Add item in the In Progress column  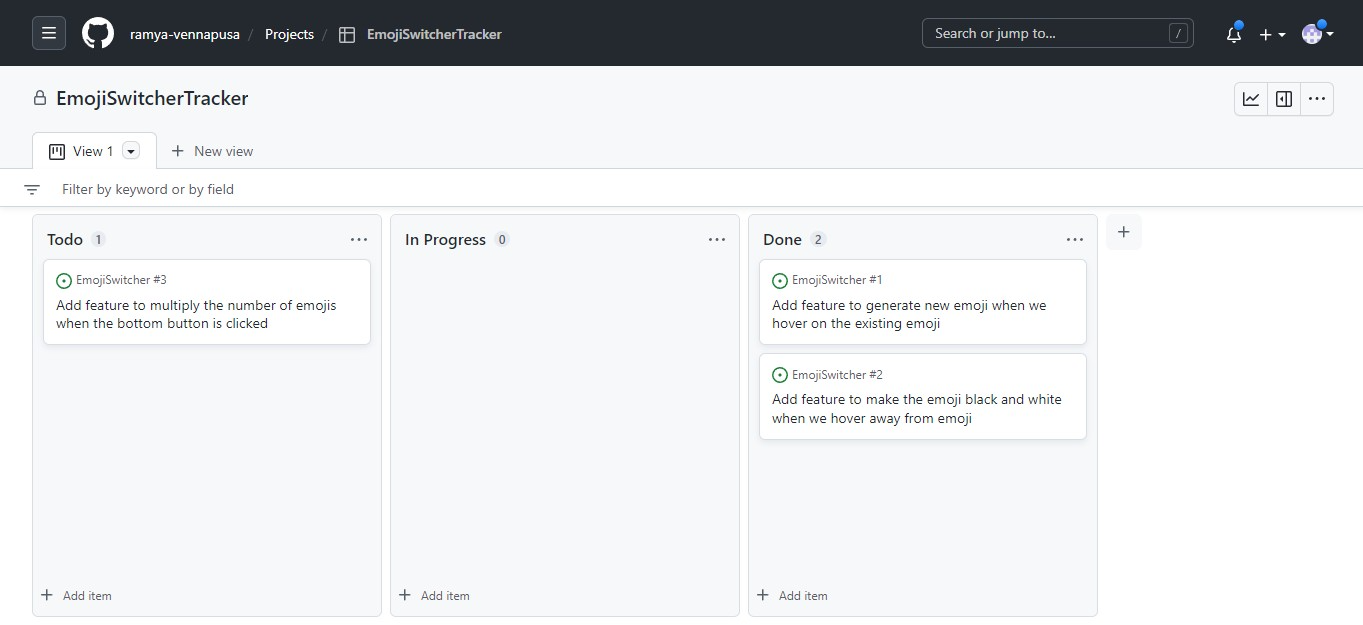(x=435, y=595)
